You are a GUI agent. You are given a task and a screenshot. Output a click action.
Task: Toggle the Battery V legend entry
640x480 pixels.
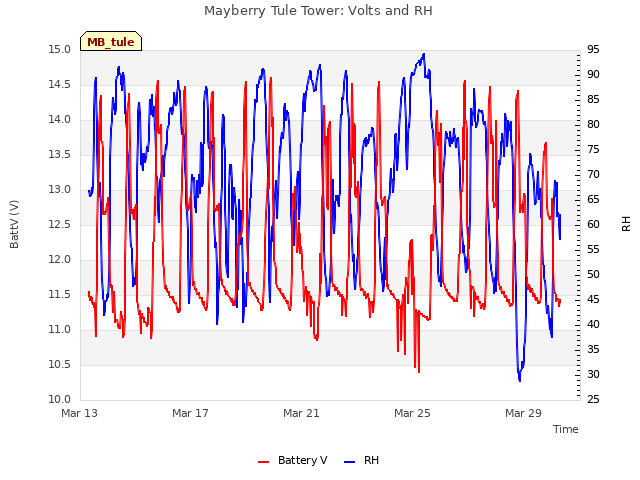[293, 460]
